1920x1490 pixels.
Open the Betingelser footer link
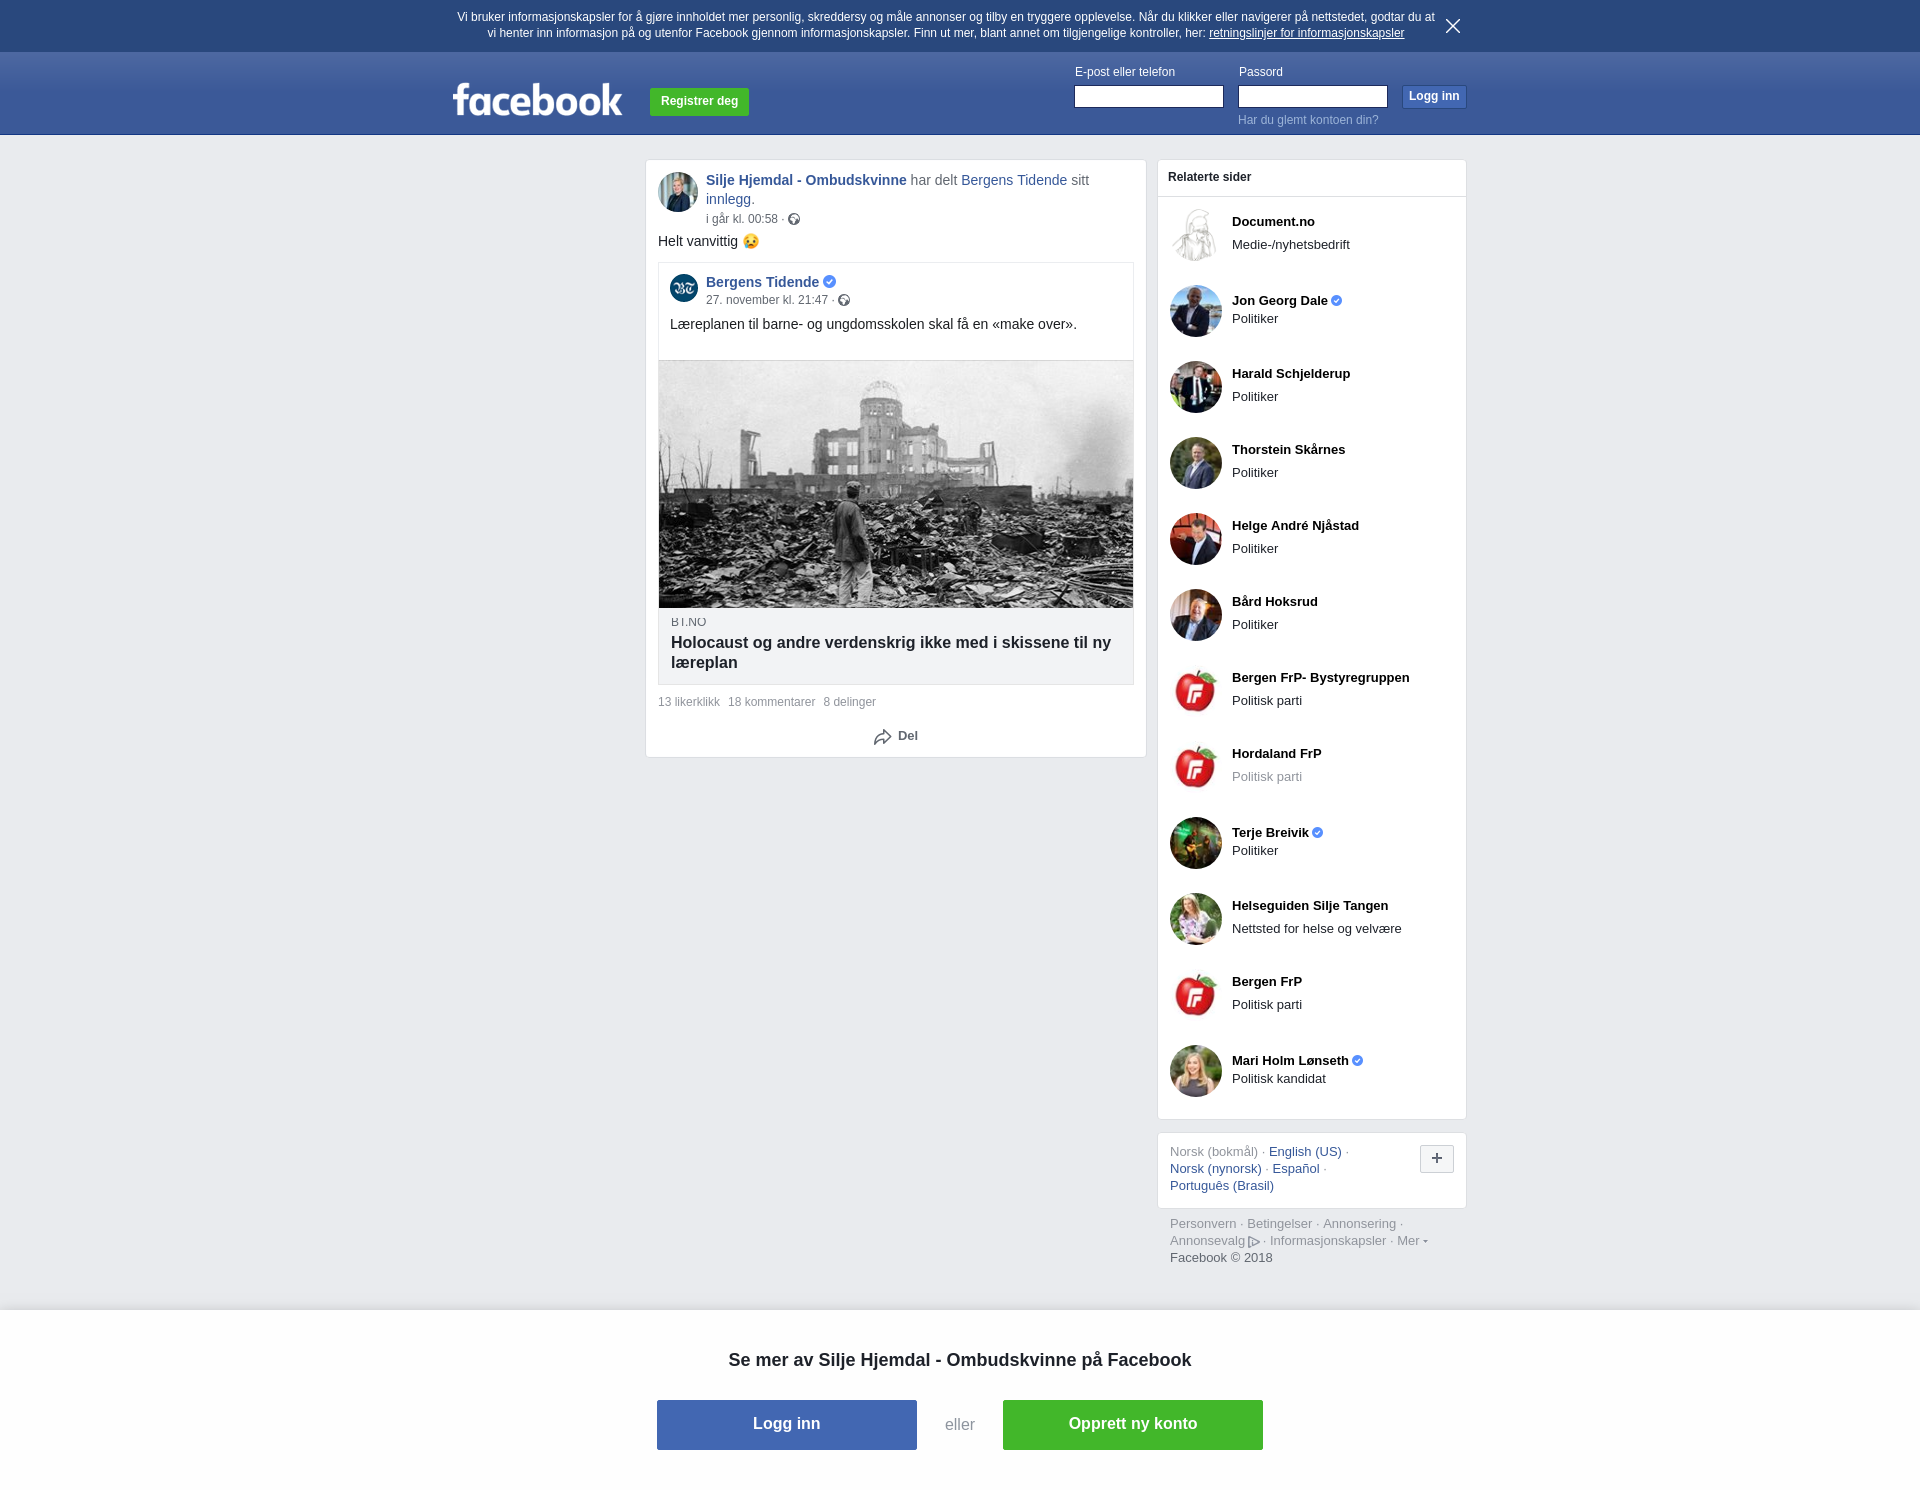click(1279, 1224)
